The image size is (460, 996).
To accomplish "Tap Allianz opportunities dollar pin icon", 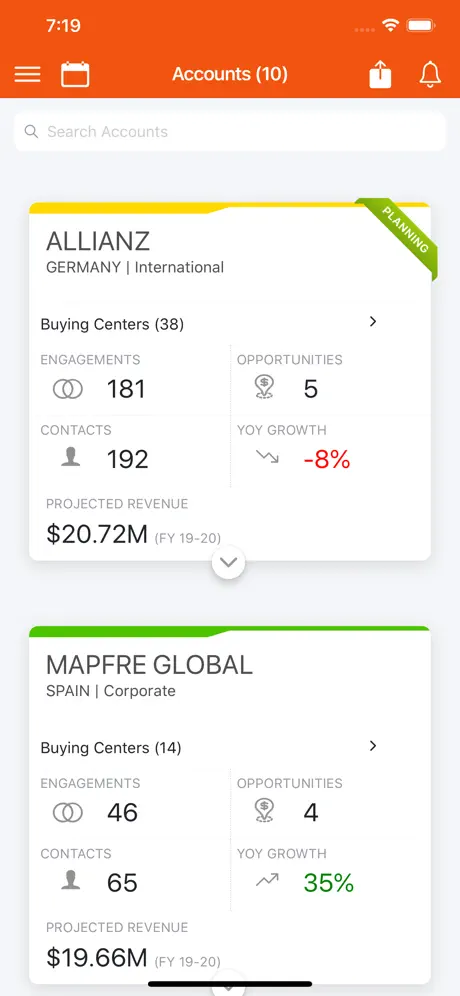I will pyautogui.click(x=264, y=387).
